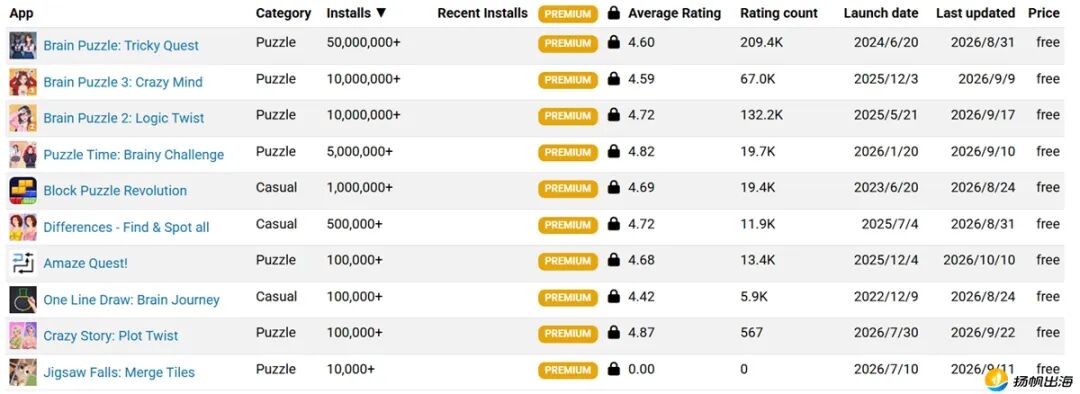Click PREMIUM badge in Block Puzzle Revolution row
Viewport: 1080px width, 394px height.
point(568,188)
